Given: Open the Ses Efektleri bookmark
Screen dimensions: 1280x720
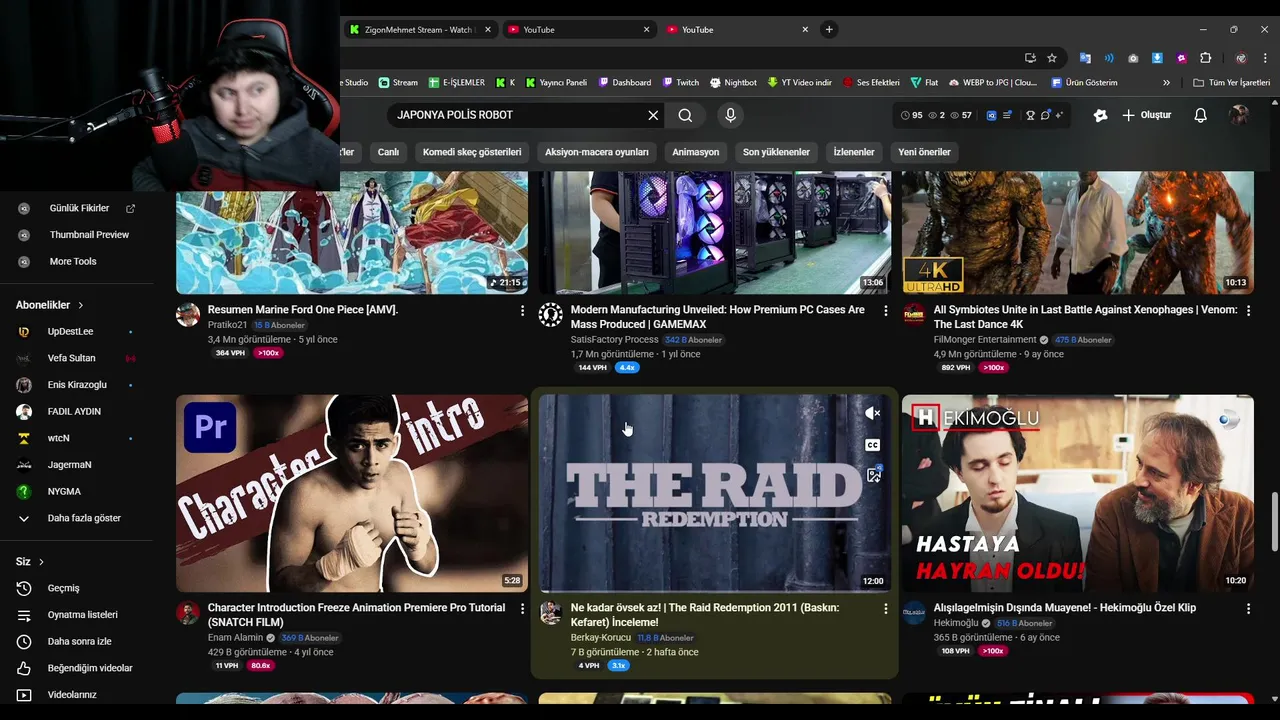Looking at the screenshot, I should click(871, 83).
